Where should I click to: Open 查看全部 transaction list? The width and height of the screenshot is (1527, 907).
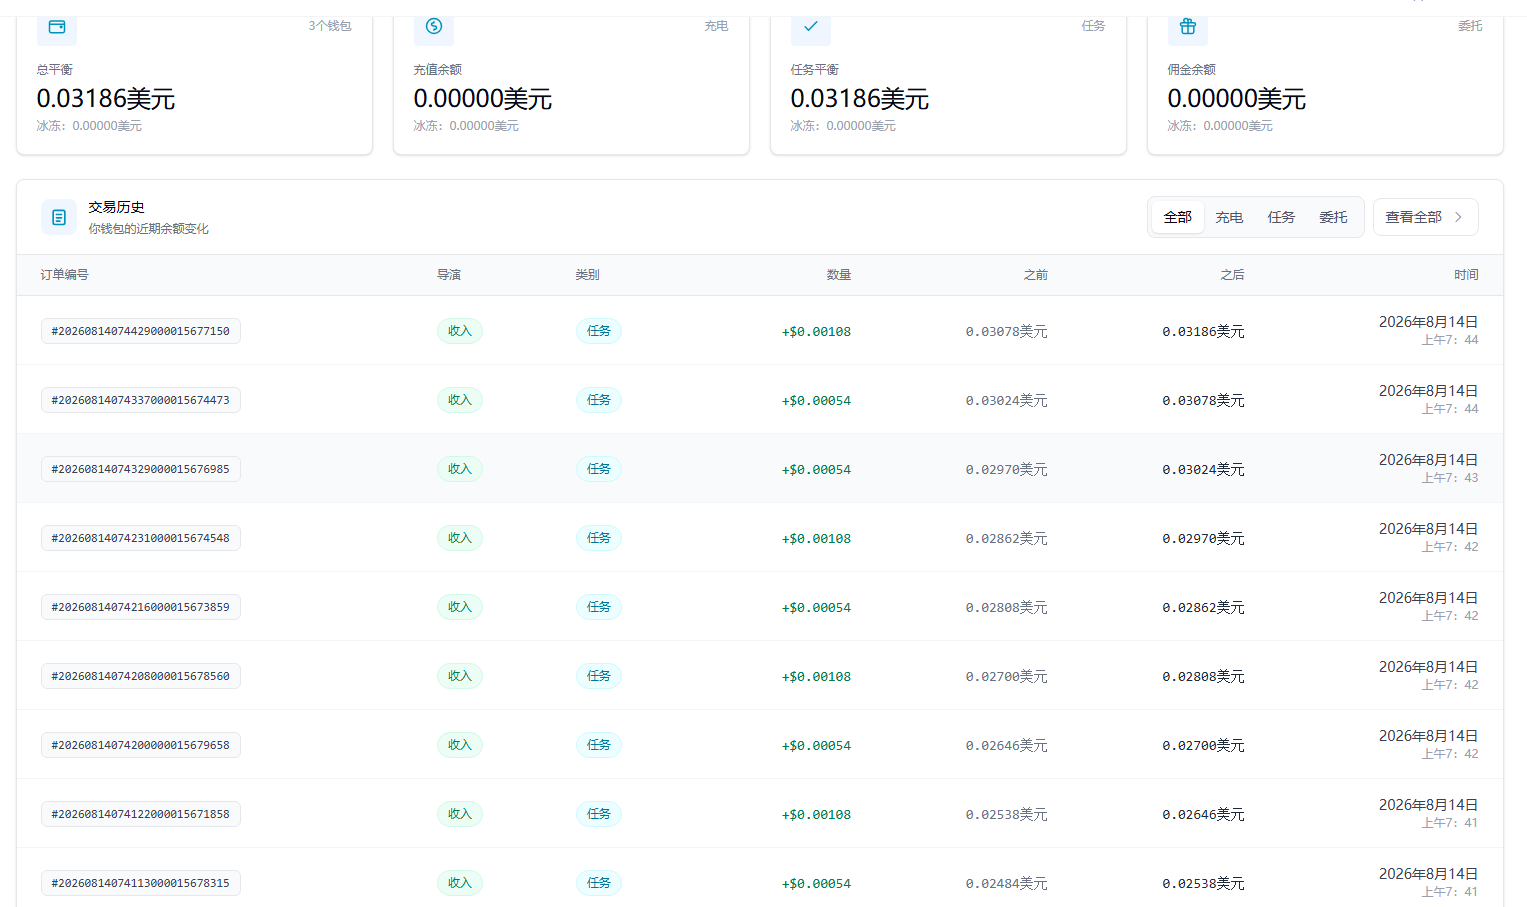point(1425,217)
